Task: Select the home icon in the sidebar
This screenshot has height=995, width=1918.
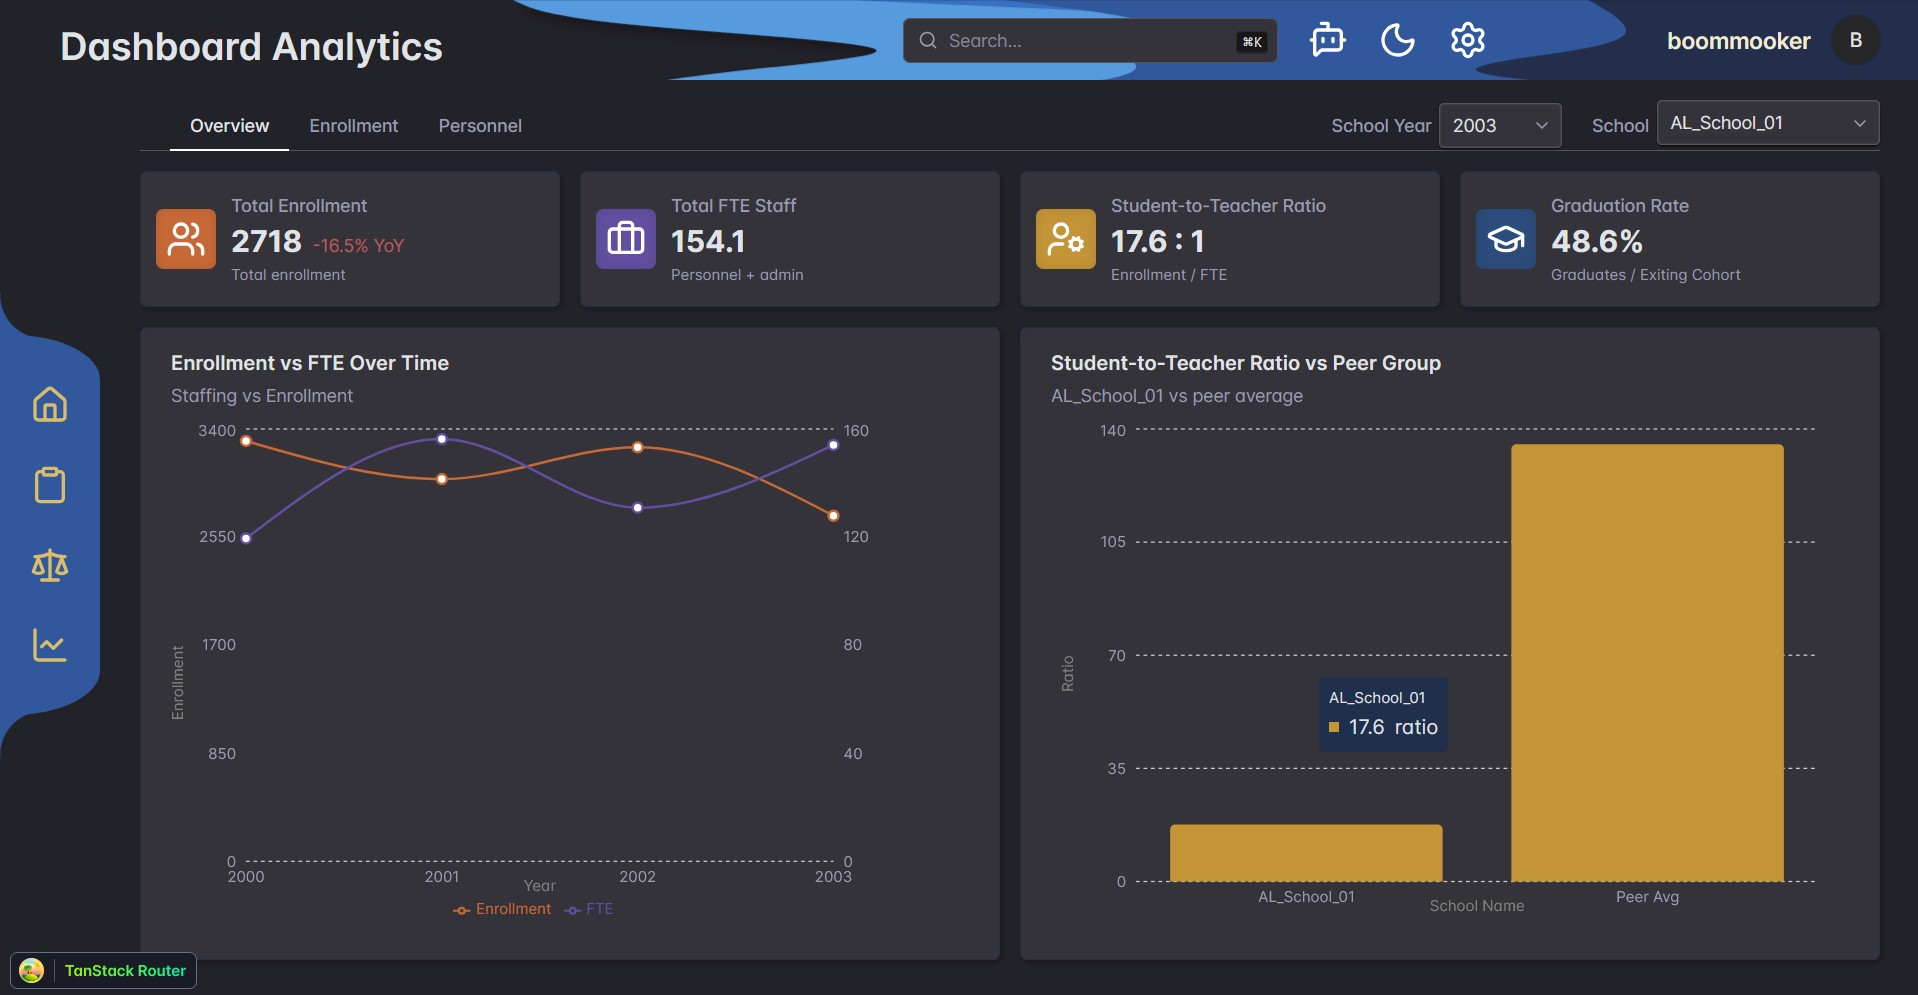Action: (x=49, y=404)
